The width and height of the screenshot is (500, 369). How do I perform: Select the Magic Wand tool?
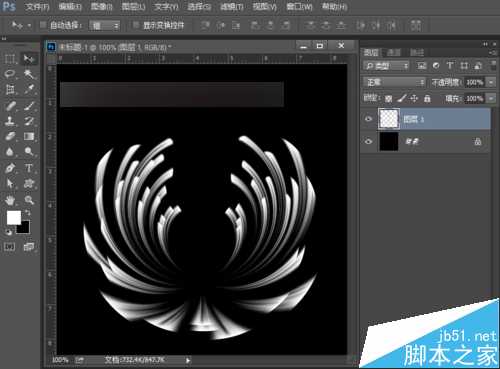[x=29, y=74]
